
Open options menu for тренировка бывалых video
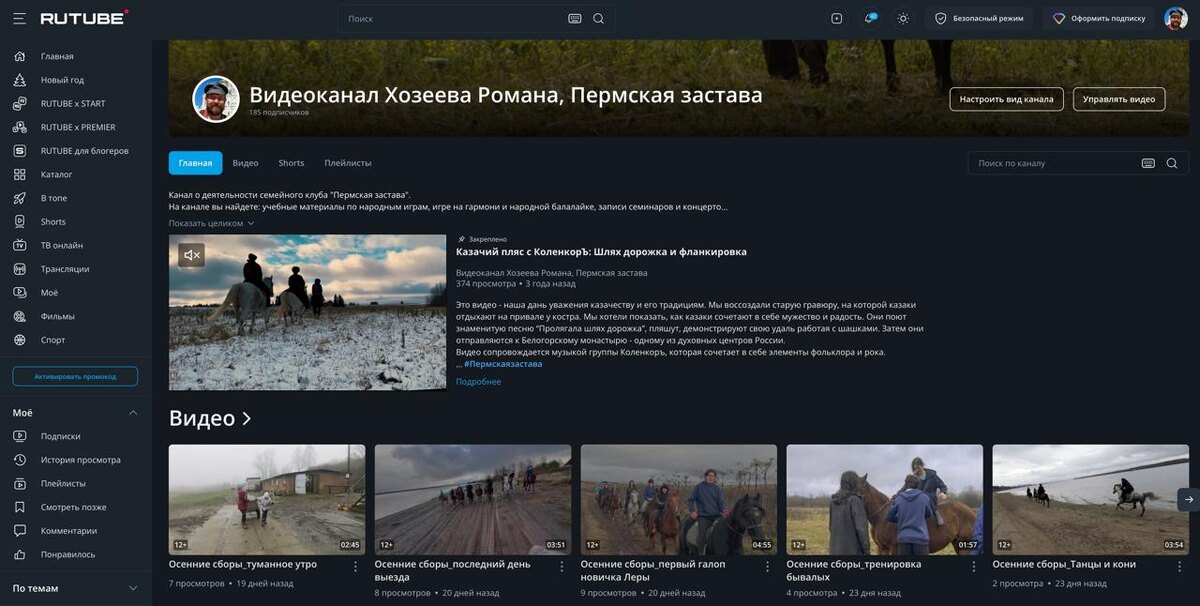tap(973, 566)
